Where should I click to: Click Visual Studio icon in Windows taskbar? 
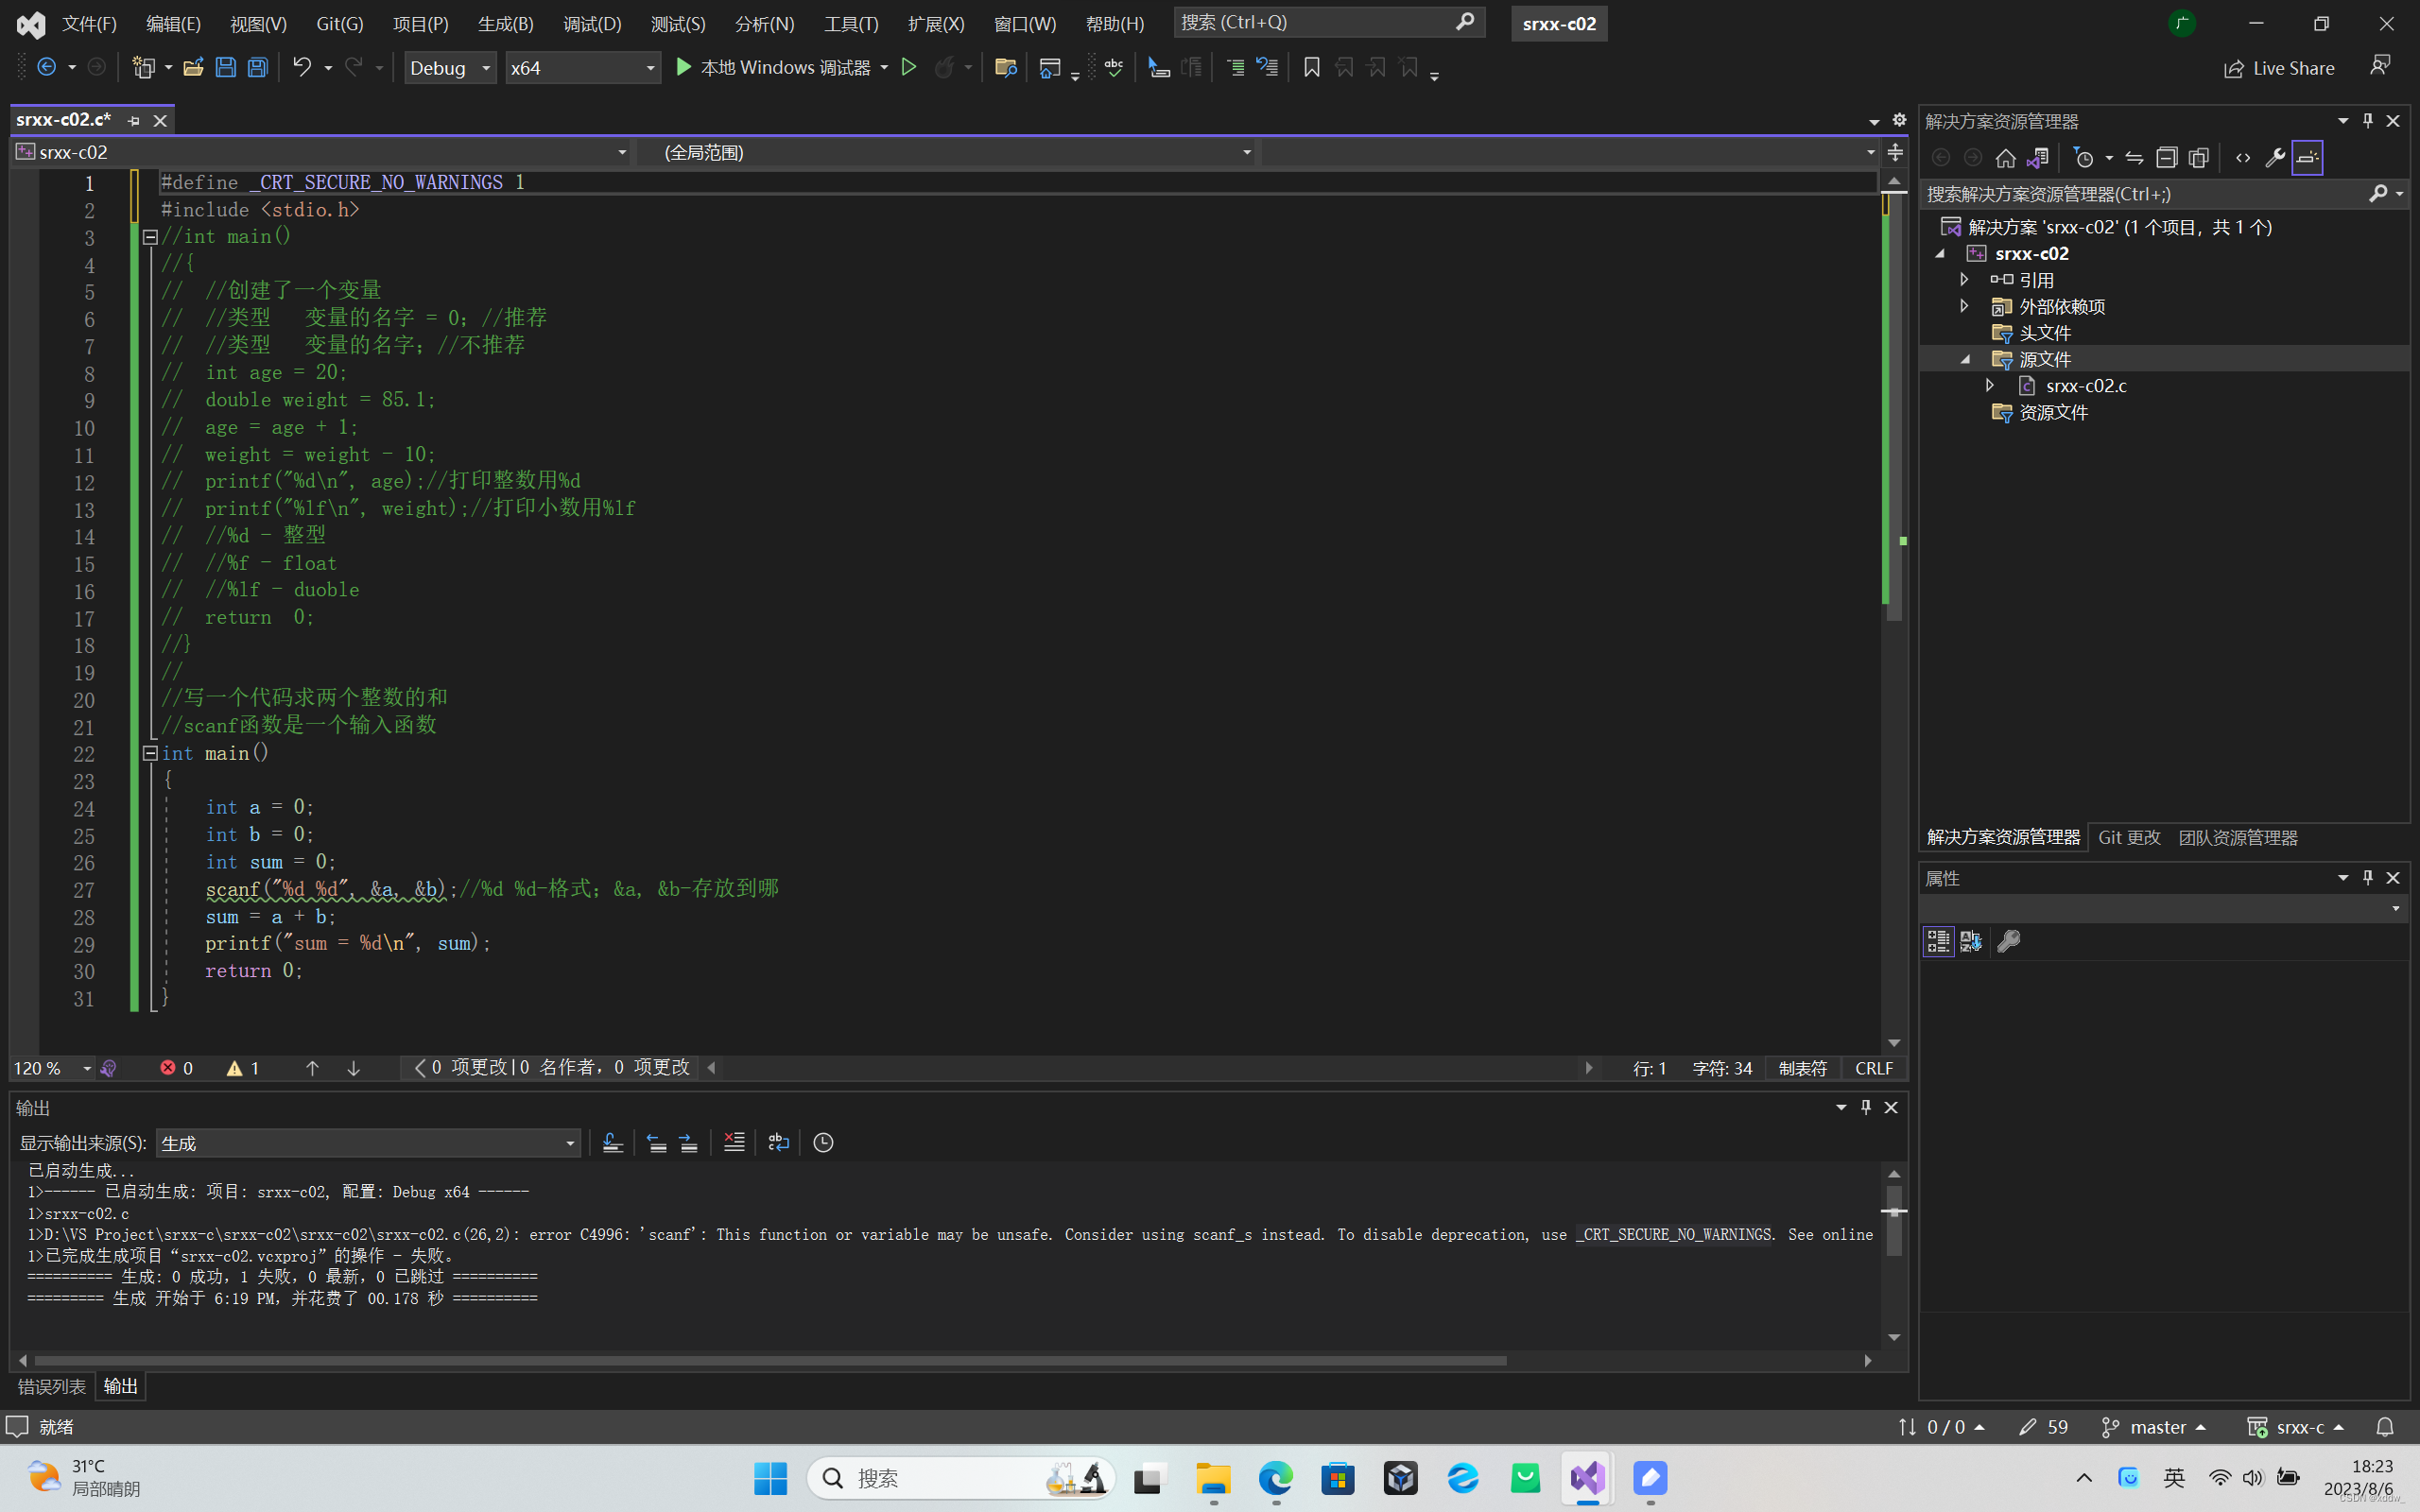(1587, 1478)
